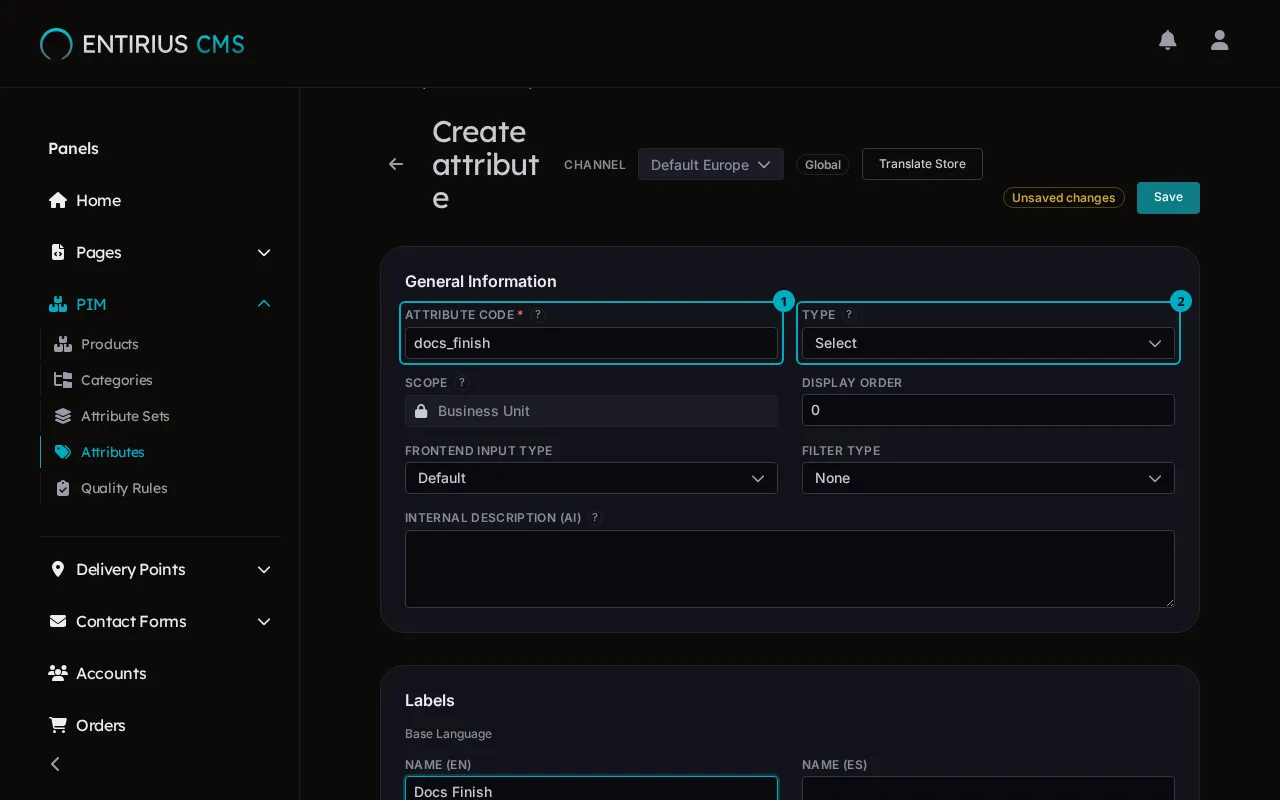Image resolution: width=1280 pixels, height=800 pixels.
Task: Show the Scope field help icon
Action: pyautogui.click(x=461, y=382)
